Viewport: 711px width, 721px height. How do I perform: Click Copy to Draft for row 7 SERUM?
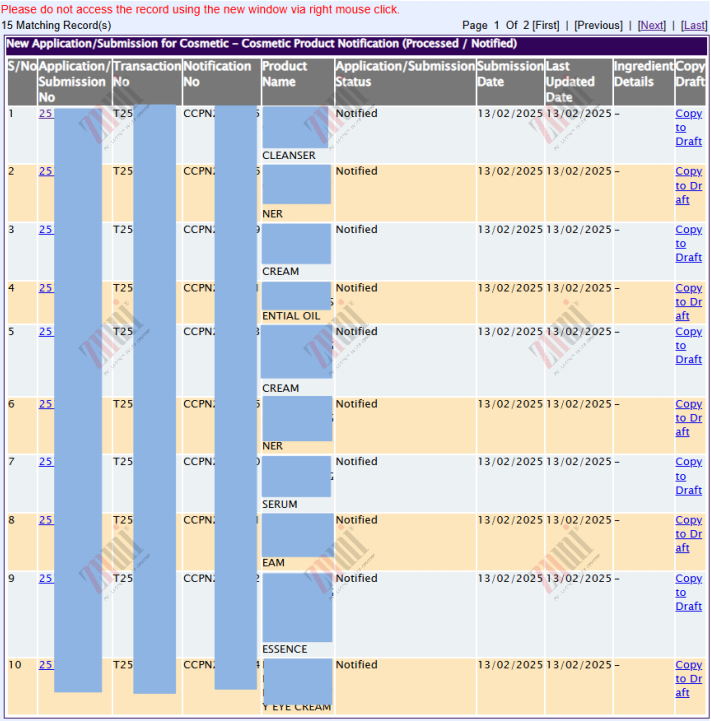[x=688, y=476]
